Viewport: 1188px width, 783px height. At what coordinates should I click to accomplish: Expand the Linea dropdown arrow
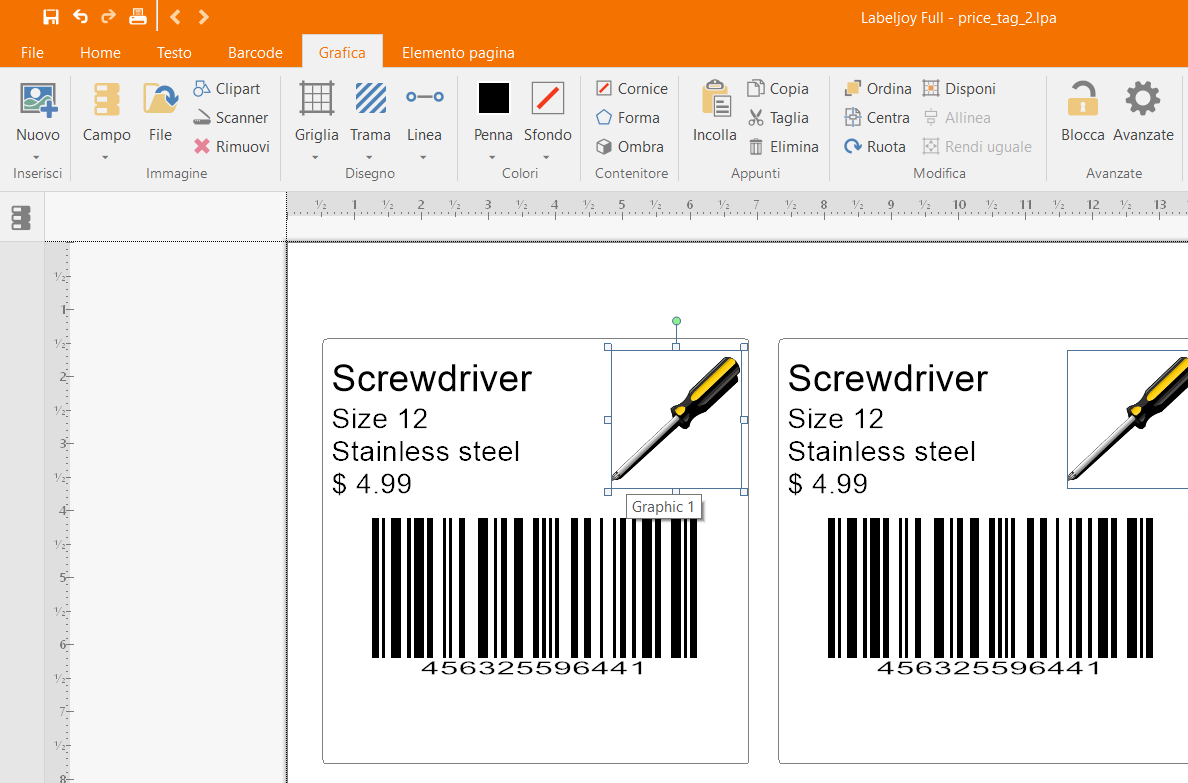[424, 158]
